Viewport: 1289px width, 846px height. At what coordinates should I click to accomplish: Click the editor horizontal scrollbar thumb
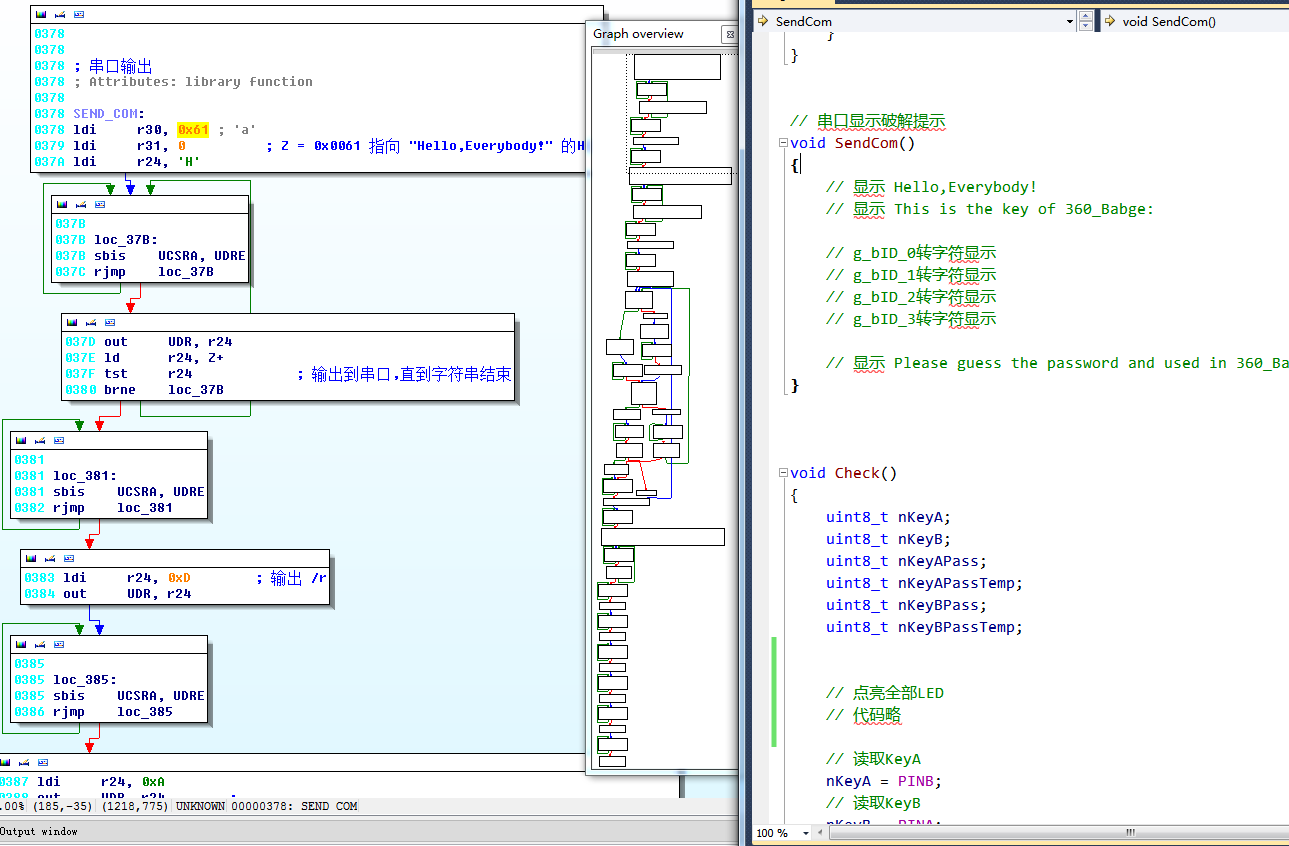[x=1130, y=832]
